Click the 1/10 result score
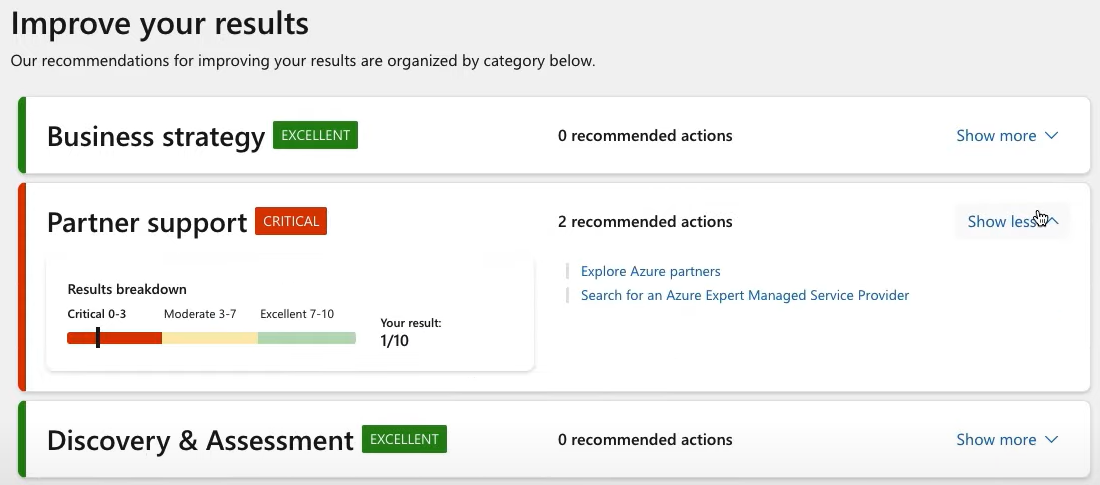The width and height of the screenshot is (1100, 485). (x=394, y=341)
